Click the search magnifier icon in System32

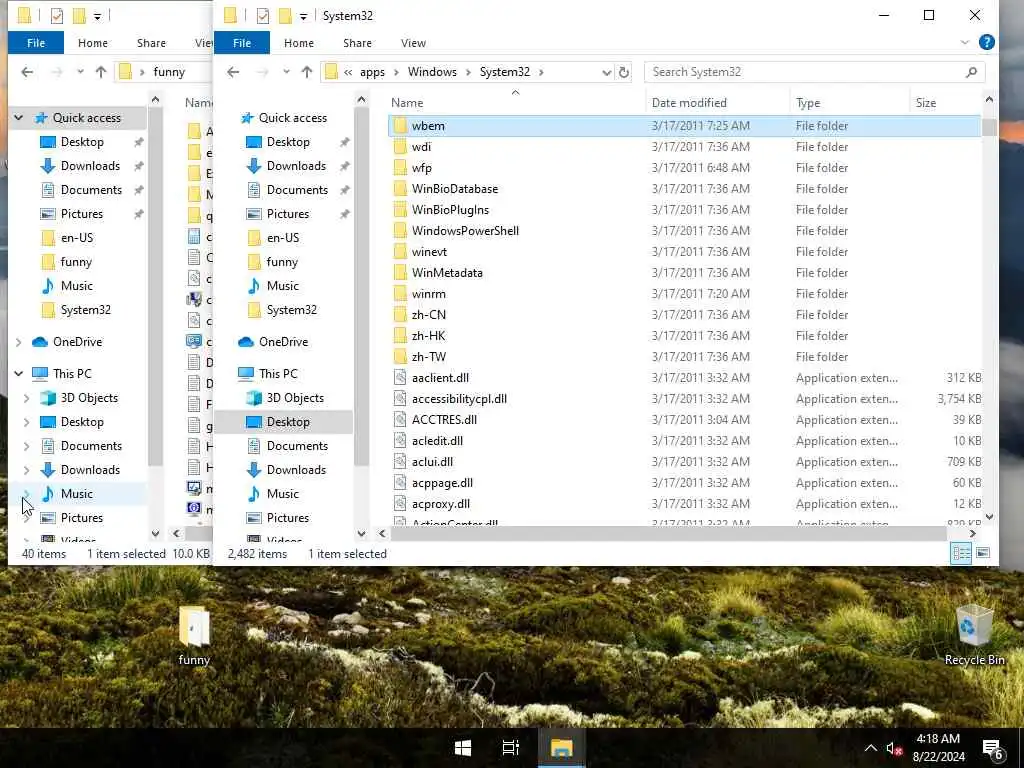tap(971, 72)
